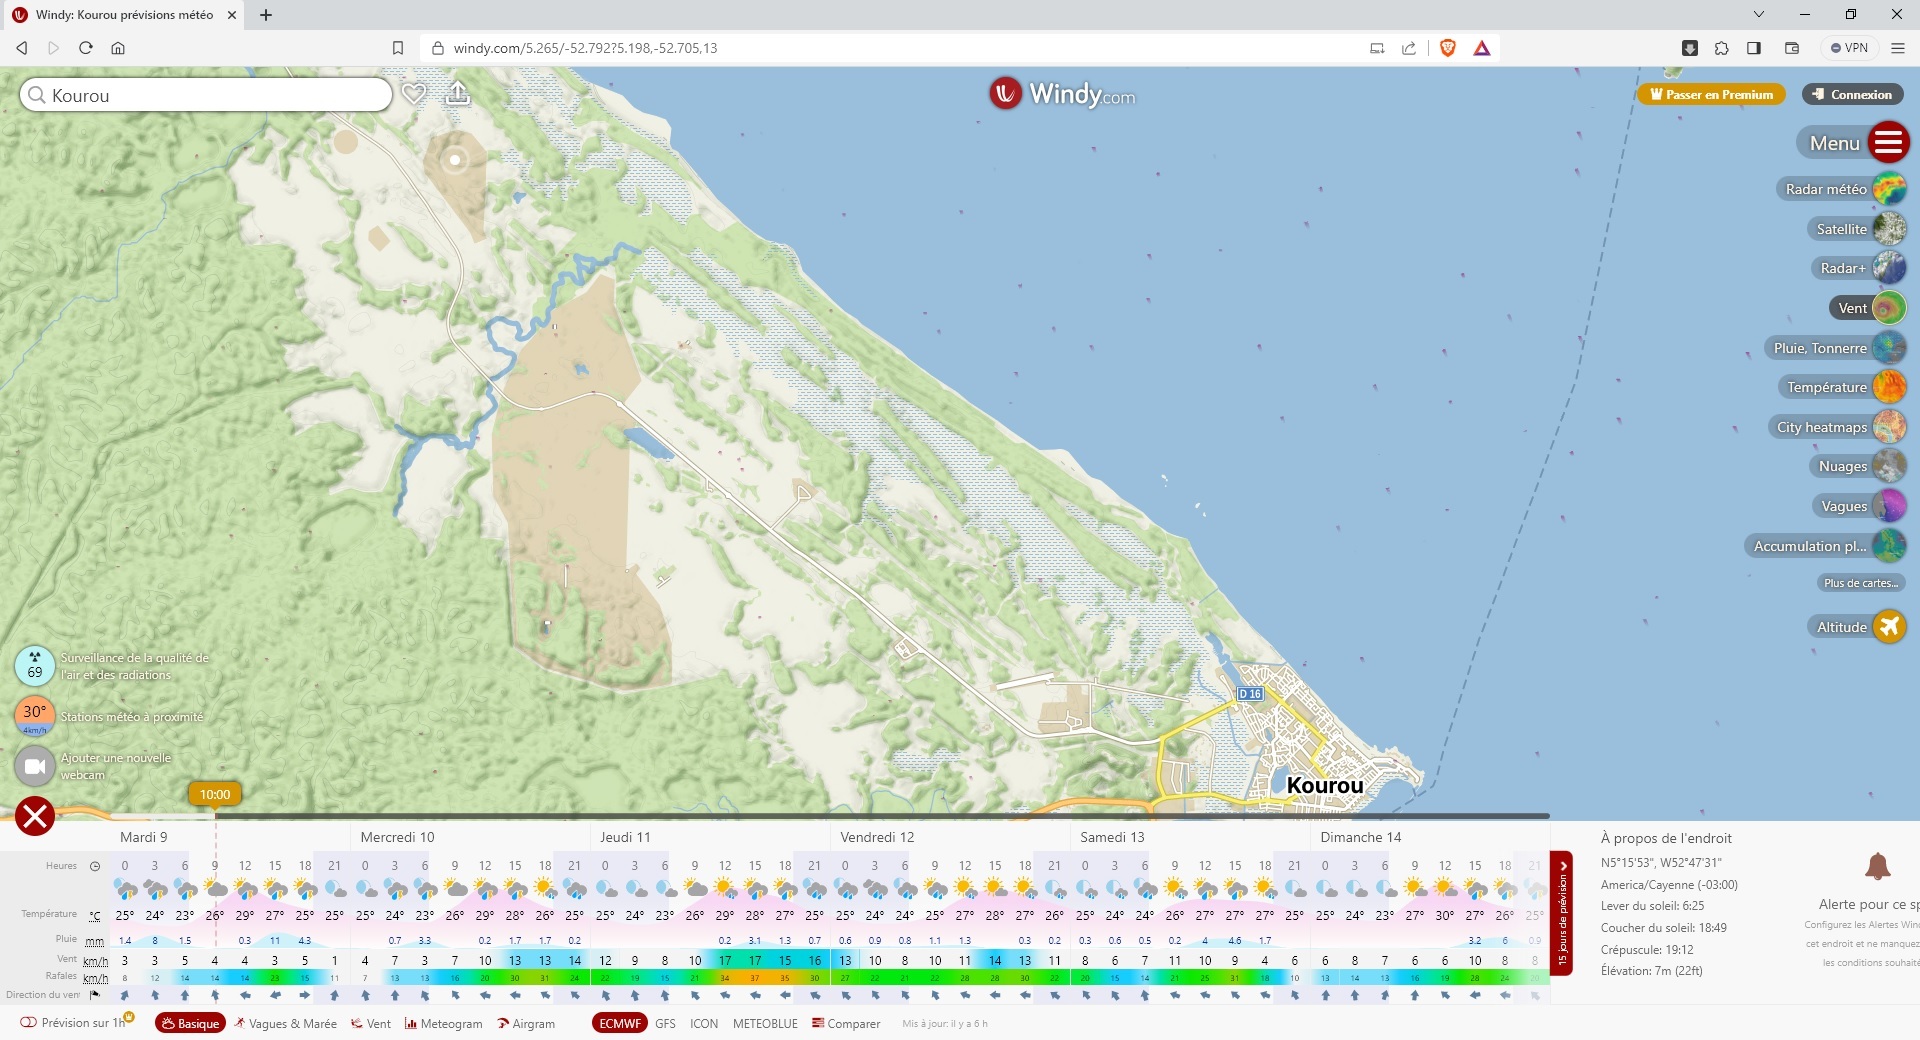Click the 10:00 timeline marker

click(215, 794)
